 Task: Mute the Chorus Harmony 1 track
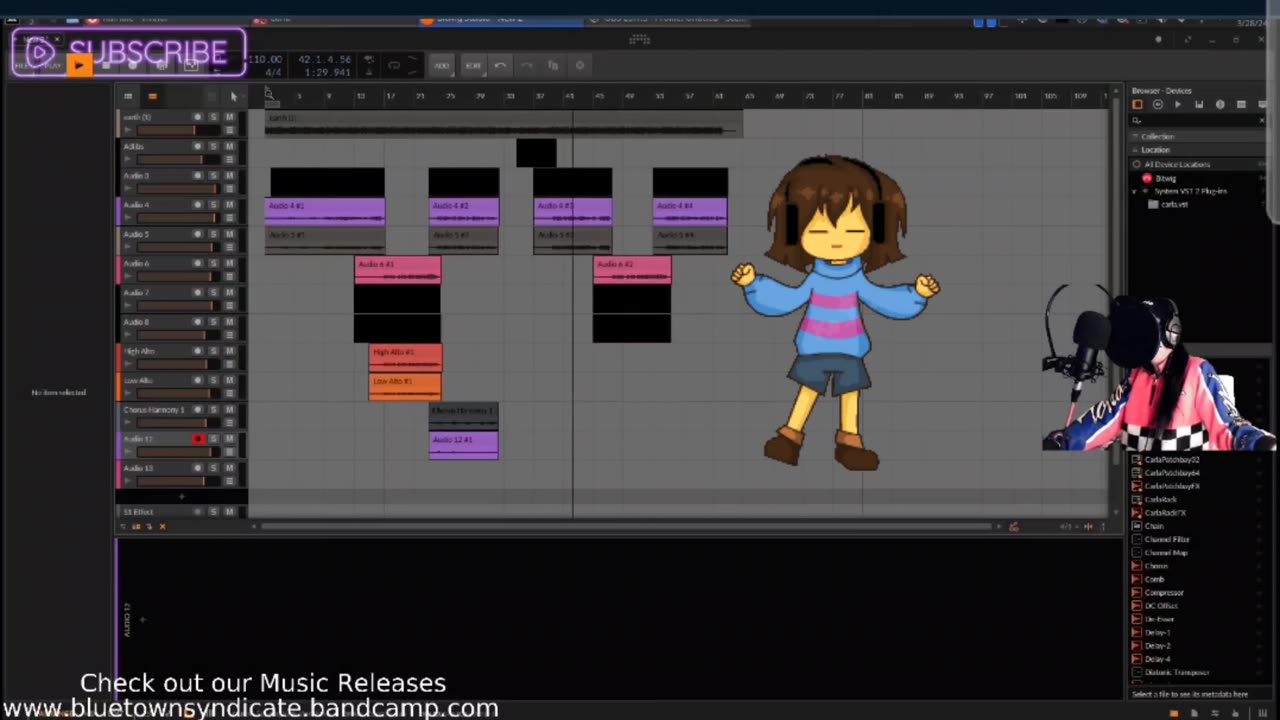pyautogui.click(x=229, y=410)
